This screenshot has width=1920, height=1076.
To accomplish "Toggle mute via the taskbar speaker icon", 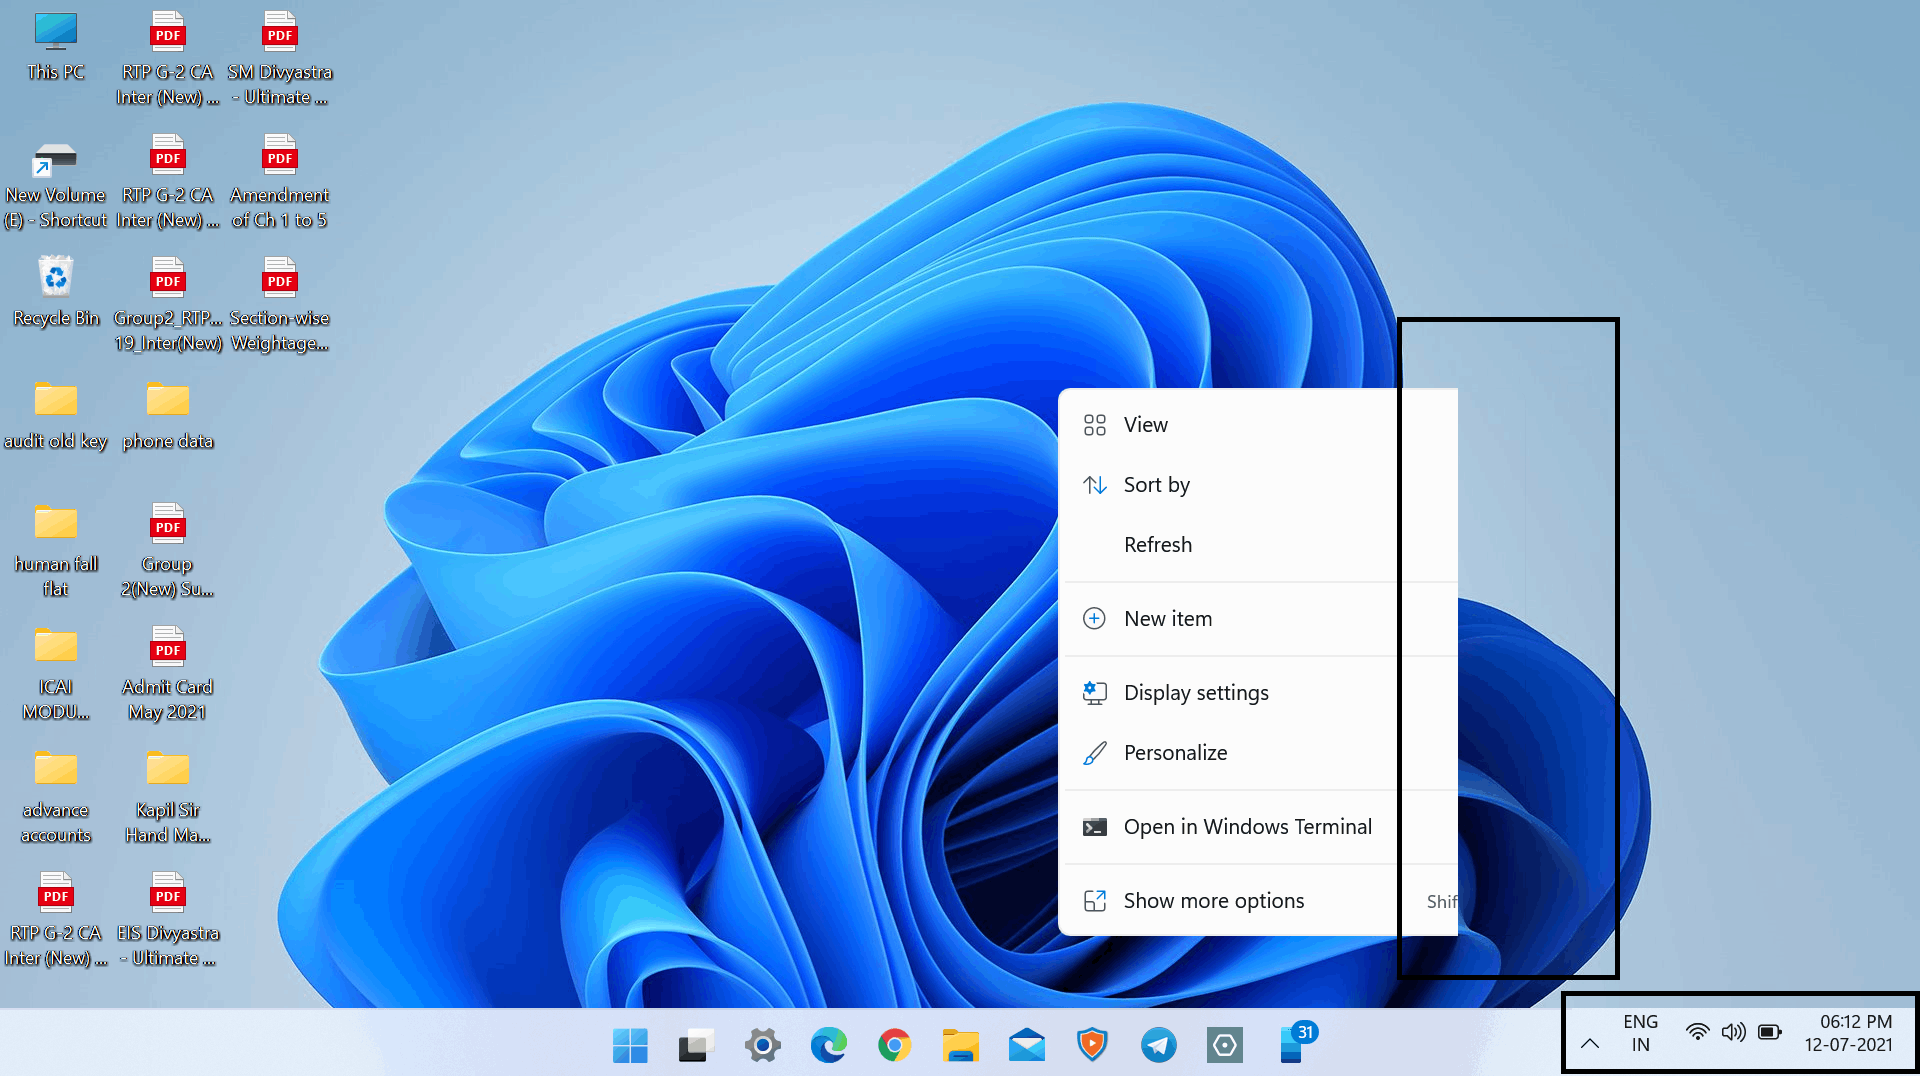I will 1733,1033.
